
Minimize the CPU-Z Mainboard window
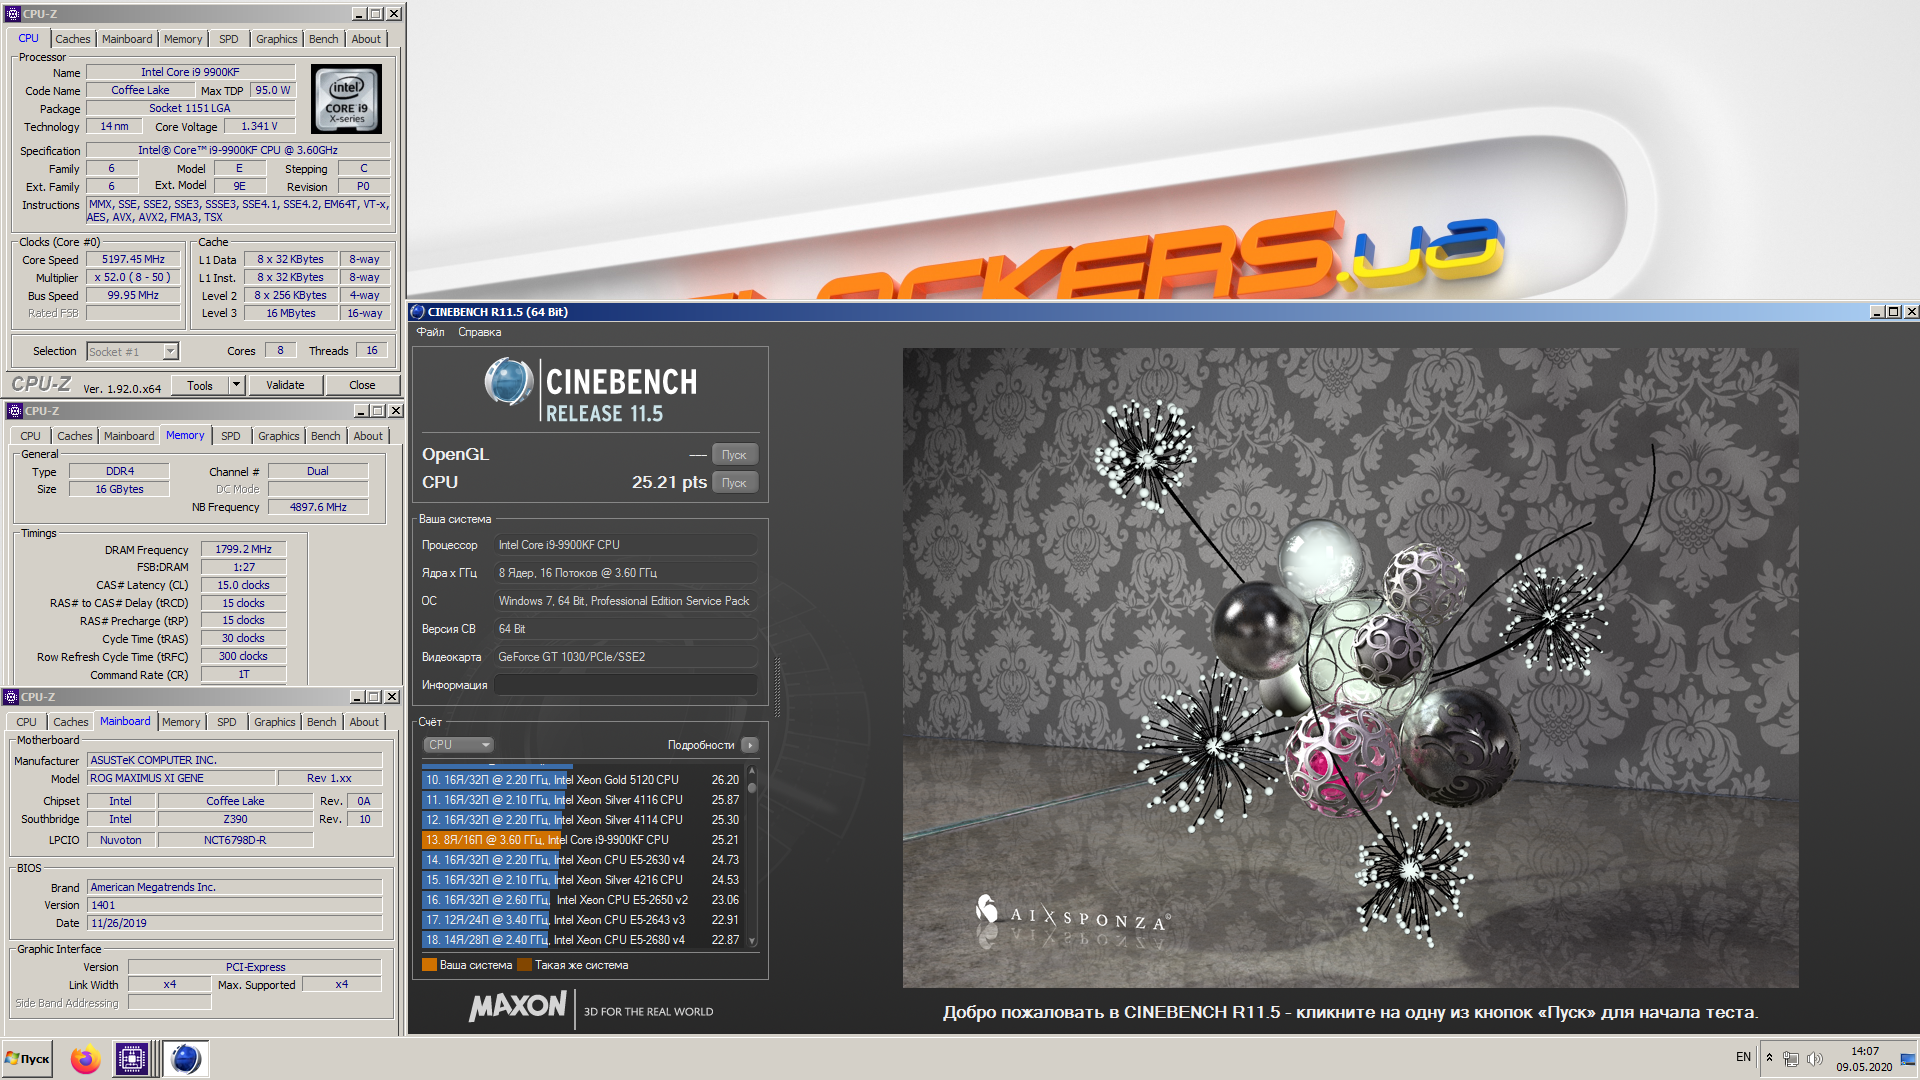358,697
